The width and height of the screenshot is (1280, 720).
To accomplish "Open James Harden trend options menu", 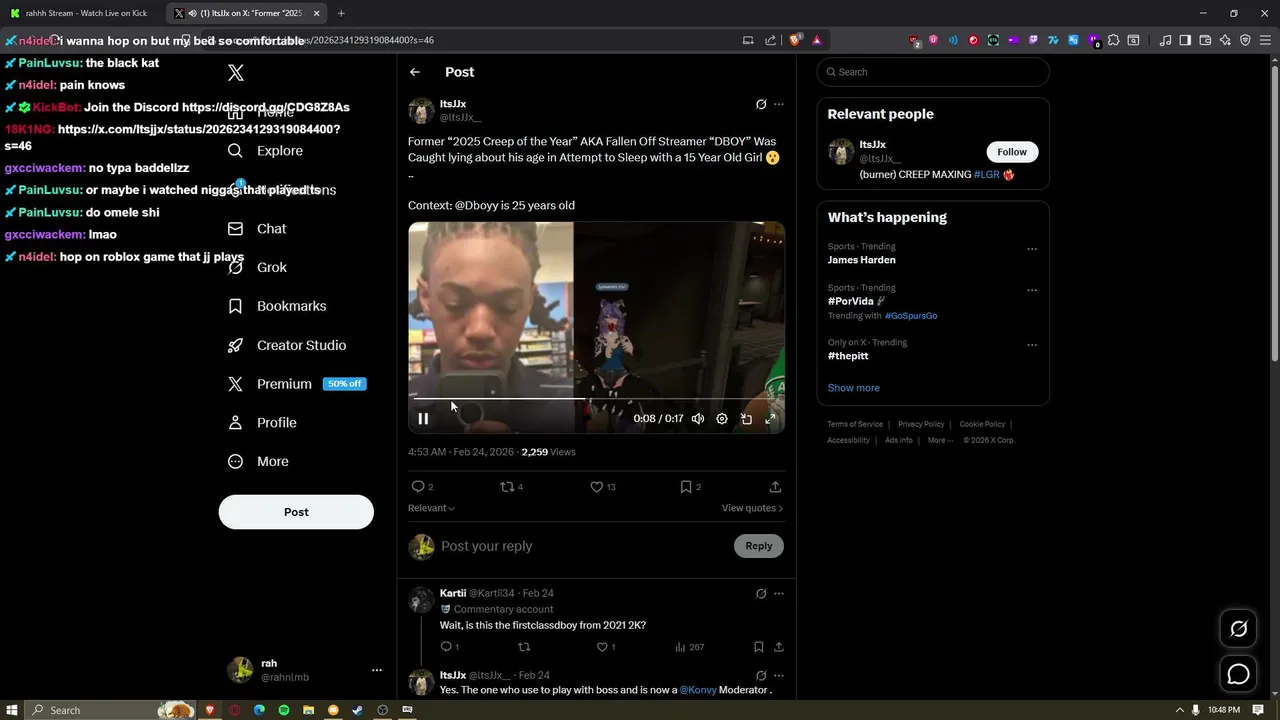I will 1032,249.
